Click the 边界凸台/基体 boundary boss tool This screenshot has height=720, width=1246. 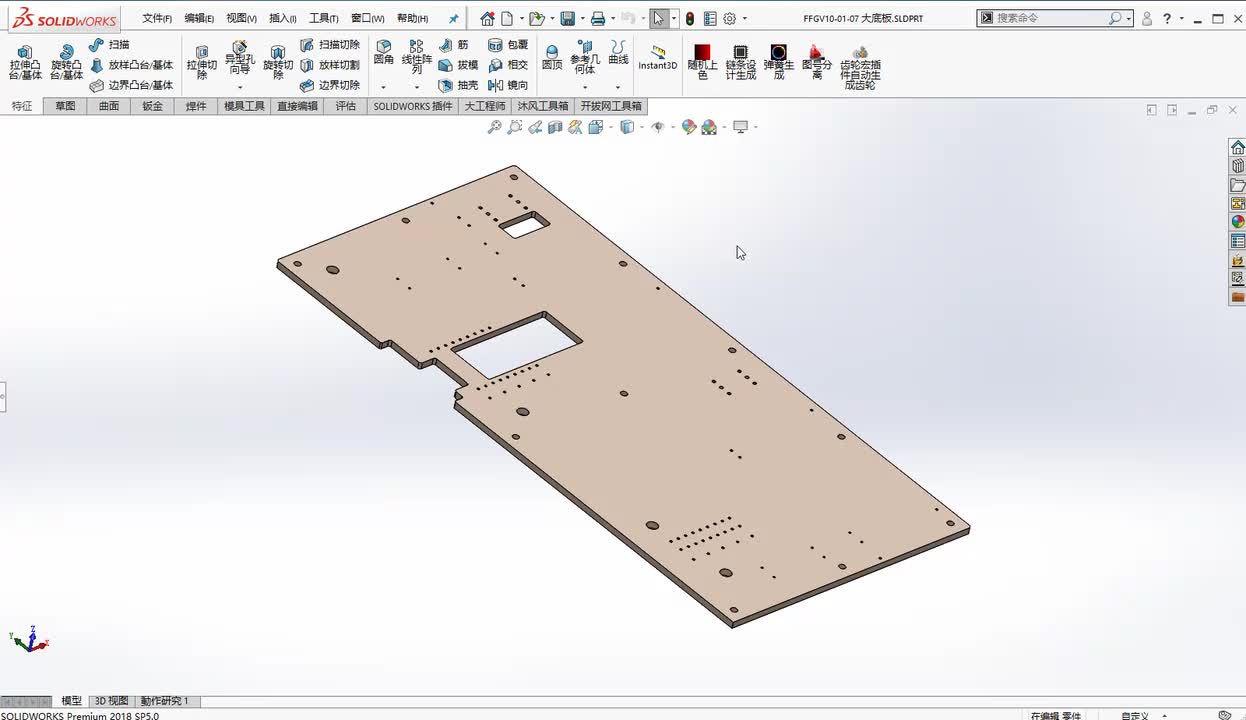coord(132,85)
